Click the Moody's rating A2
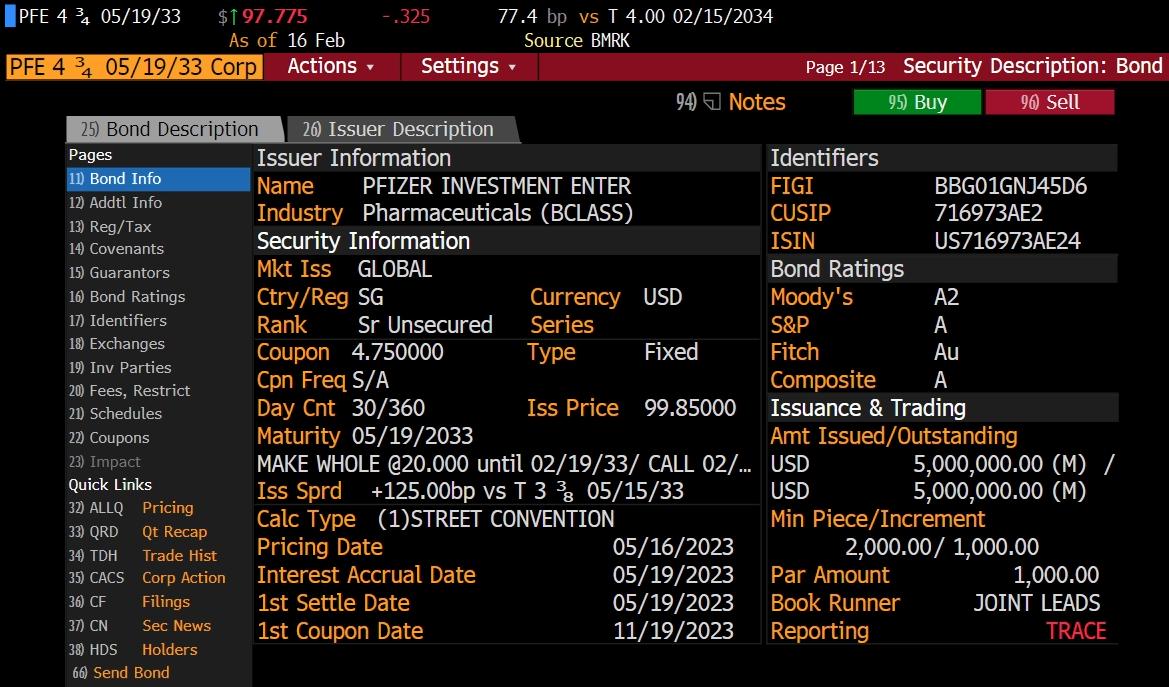 pos(946,297)
